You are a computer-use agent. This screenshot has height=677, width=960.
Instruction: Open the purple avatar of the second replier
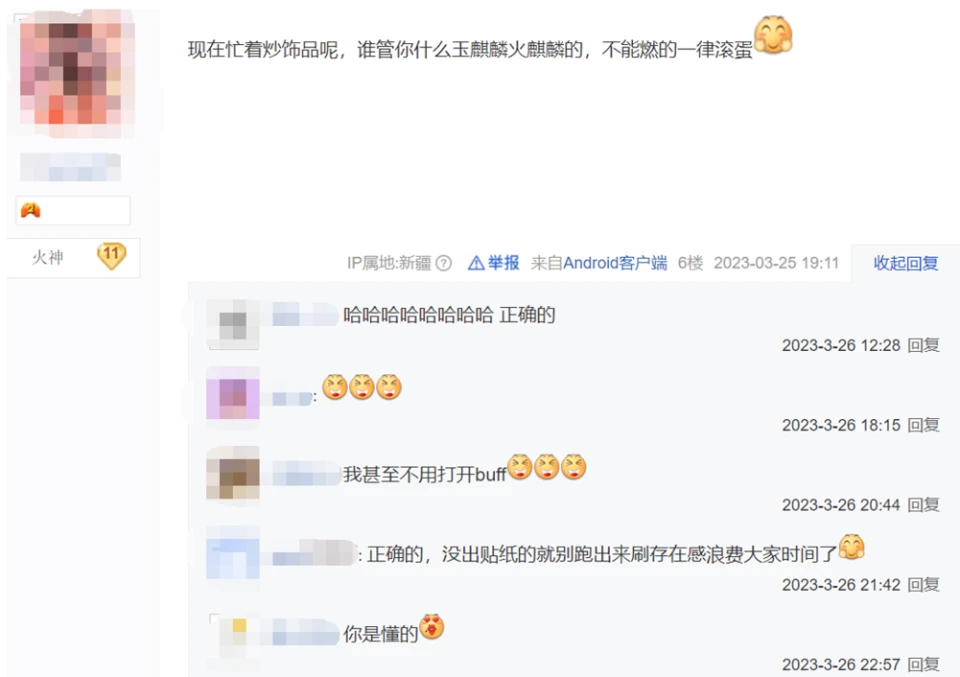coord(233,392)
